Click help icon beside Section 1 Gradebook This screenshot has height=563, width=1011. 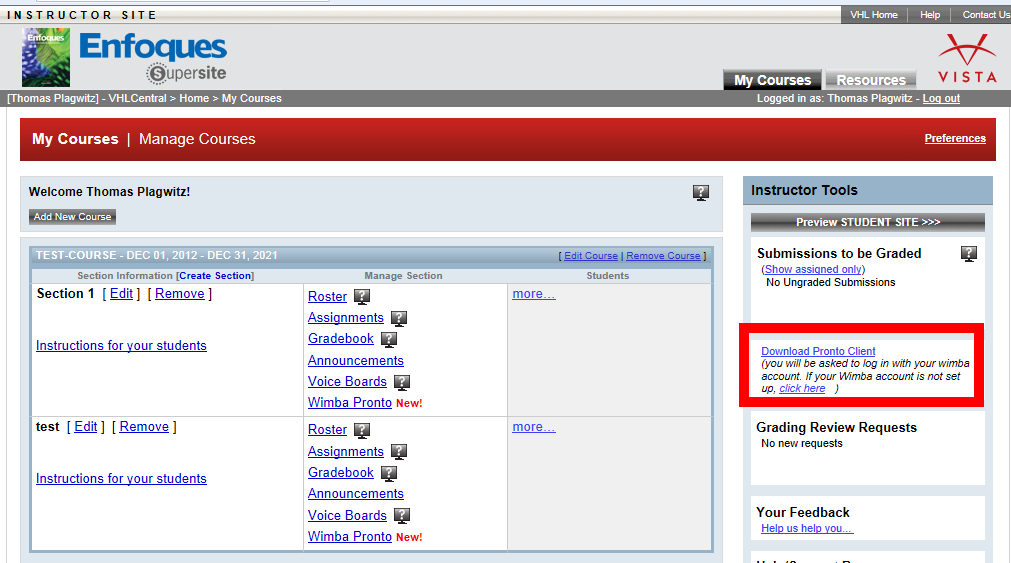(x=389, y=339)
